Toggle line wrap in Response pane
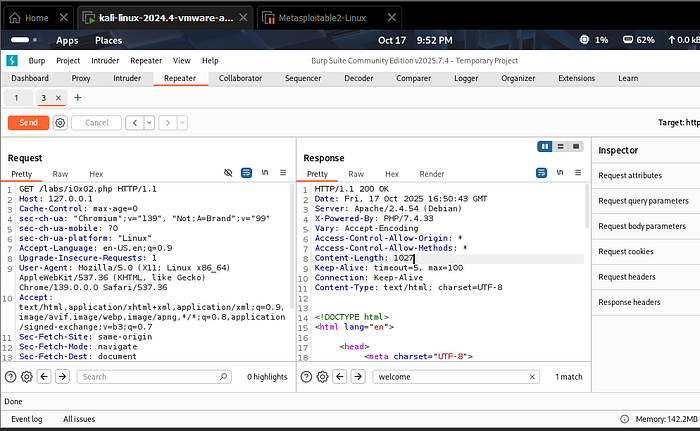The height and width of the screenshot is (431, 700). point(542,173)
